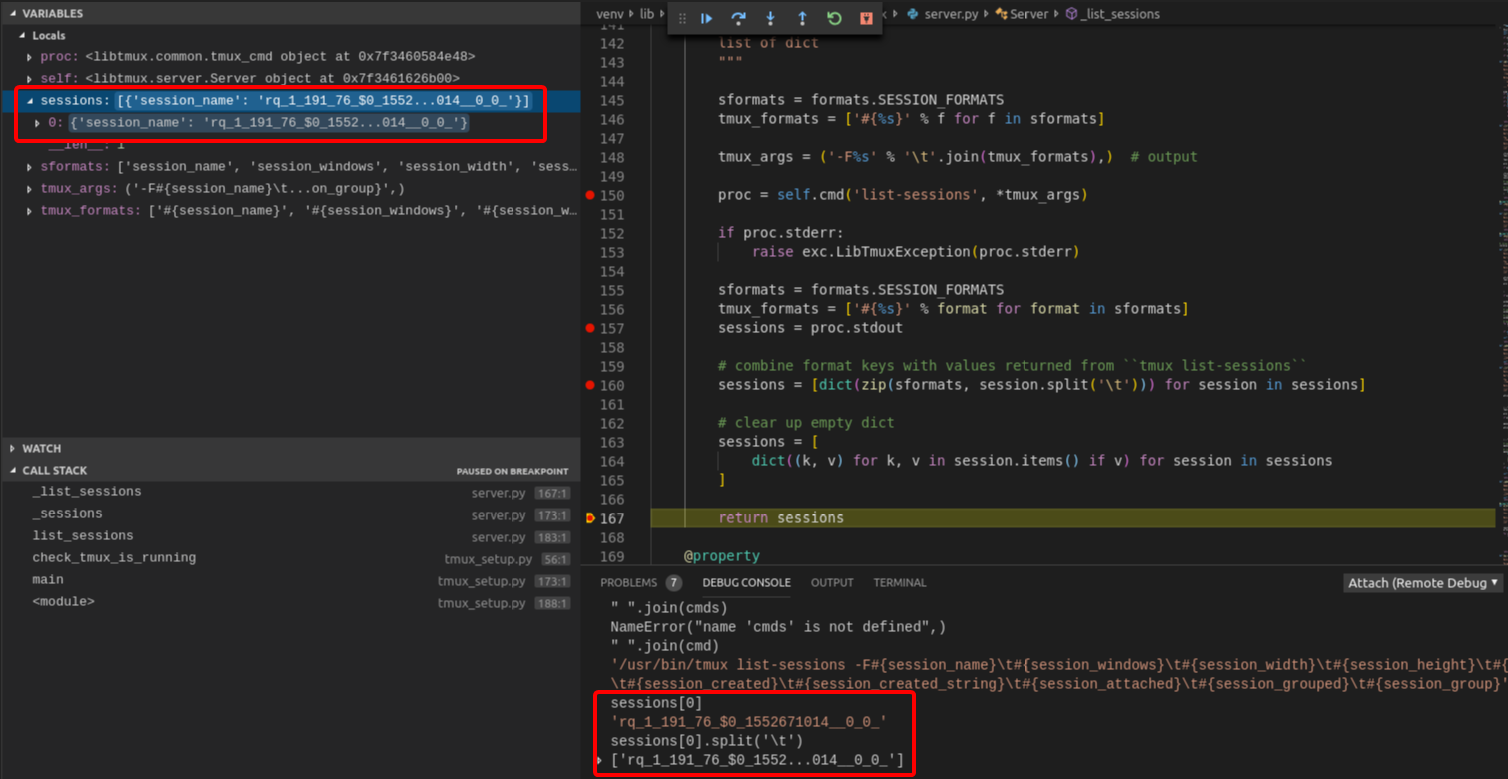Viewport: 1508px width, 779px height.
Task: Expand the tmux_formats variable
Action: click(x=30, y=211)
